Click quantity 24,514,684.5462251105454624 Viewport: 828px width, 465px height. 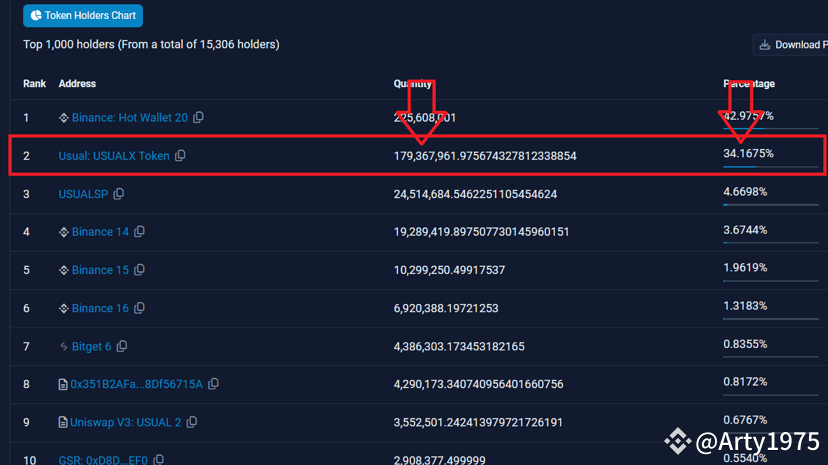click(475, 194)
